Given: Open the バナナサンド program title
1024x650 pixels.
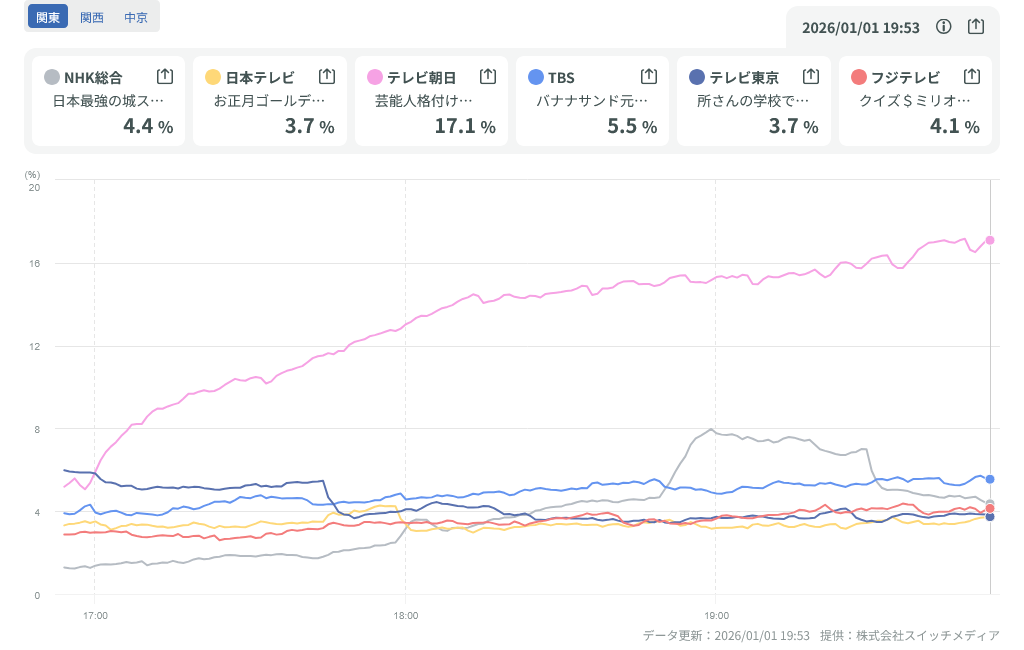Looking at the screenshot, I should tap(592, 101).
